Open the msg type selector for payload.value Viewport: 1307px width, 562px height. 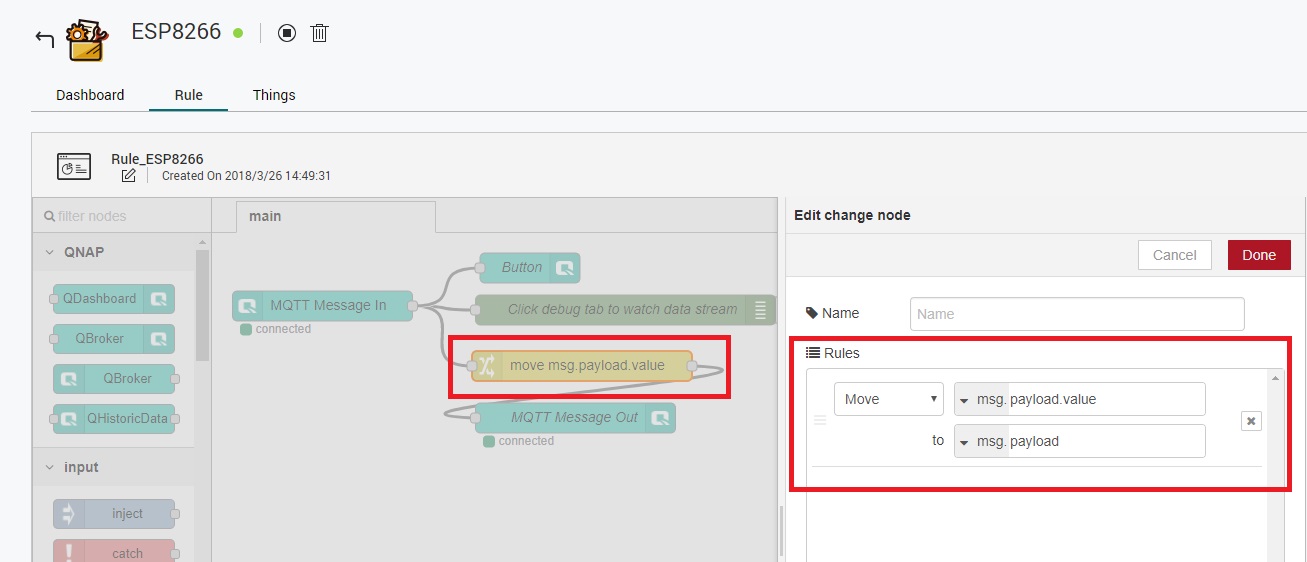point(965,399)
